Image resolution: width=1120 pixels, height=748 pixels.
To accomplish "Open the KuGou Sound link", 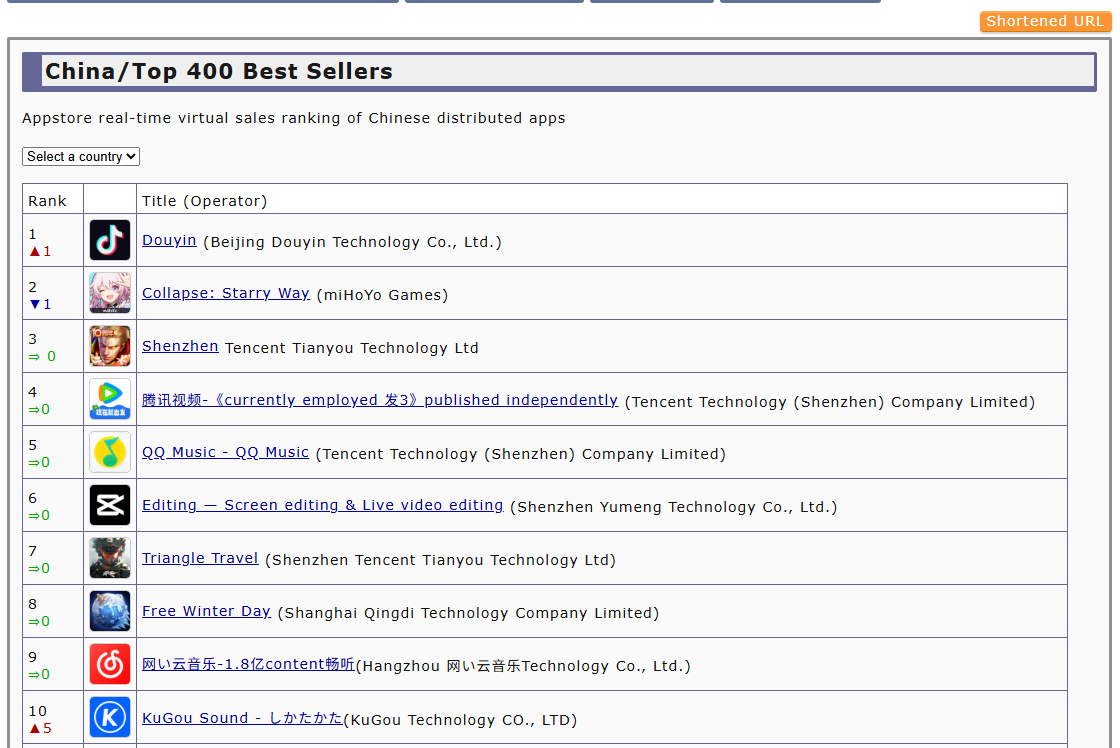I will (x=242, y=718).
